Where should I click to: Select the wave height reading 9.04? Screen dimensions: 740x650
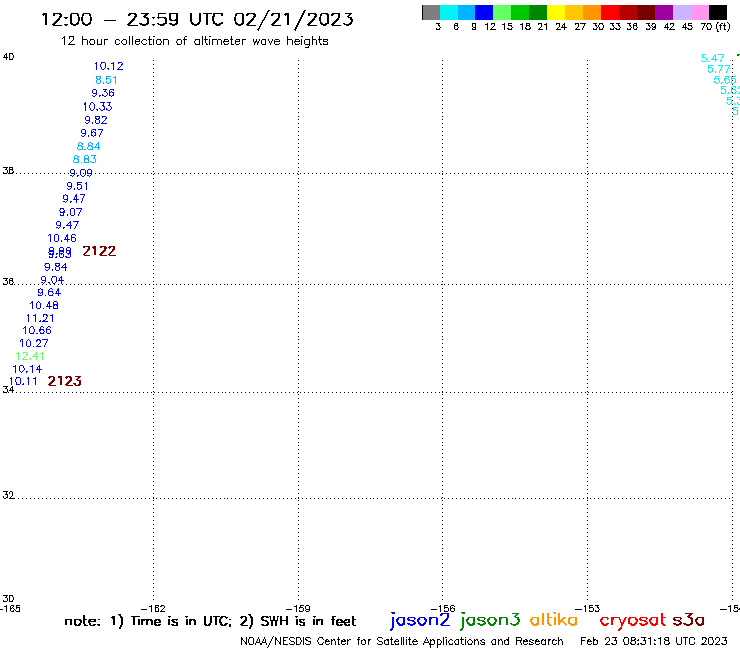(52, 280)
